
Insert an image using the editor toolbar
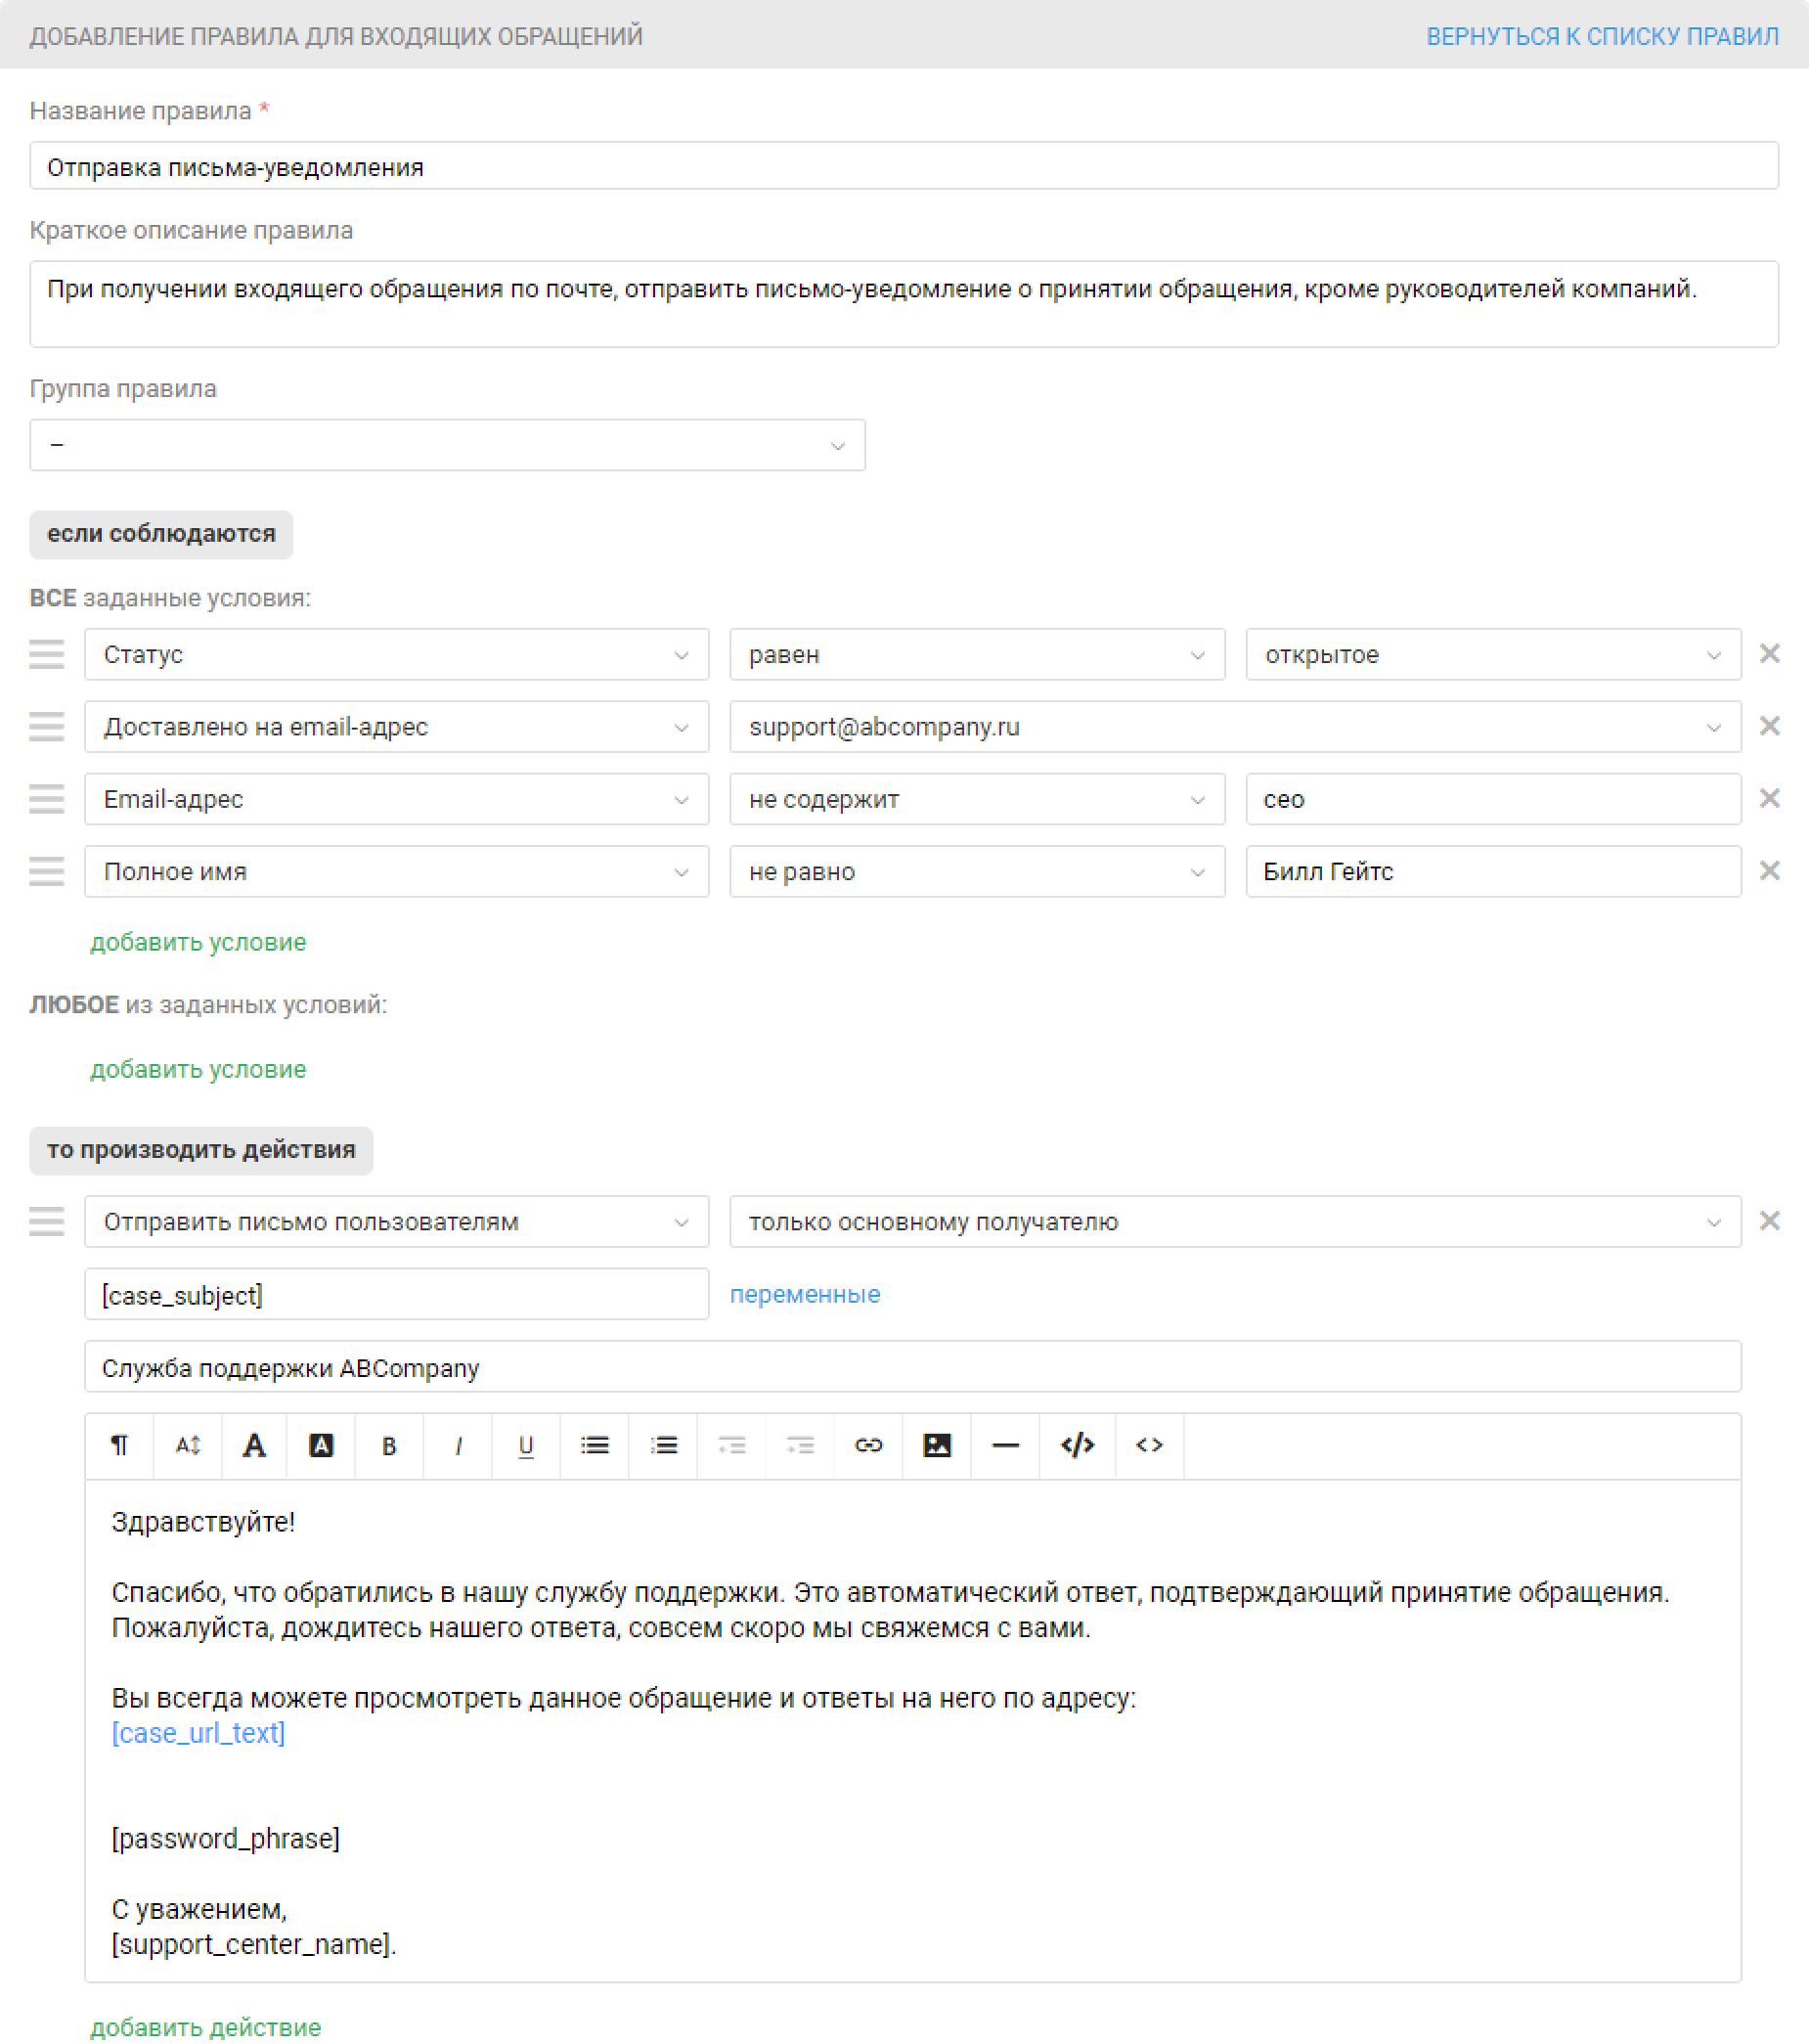click(x=937, y=1446)
